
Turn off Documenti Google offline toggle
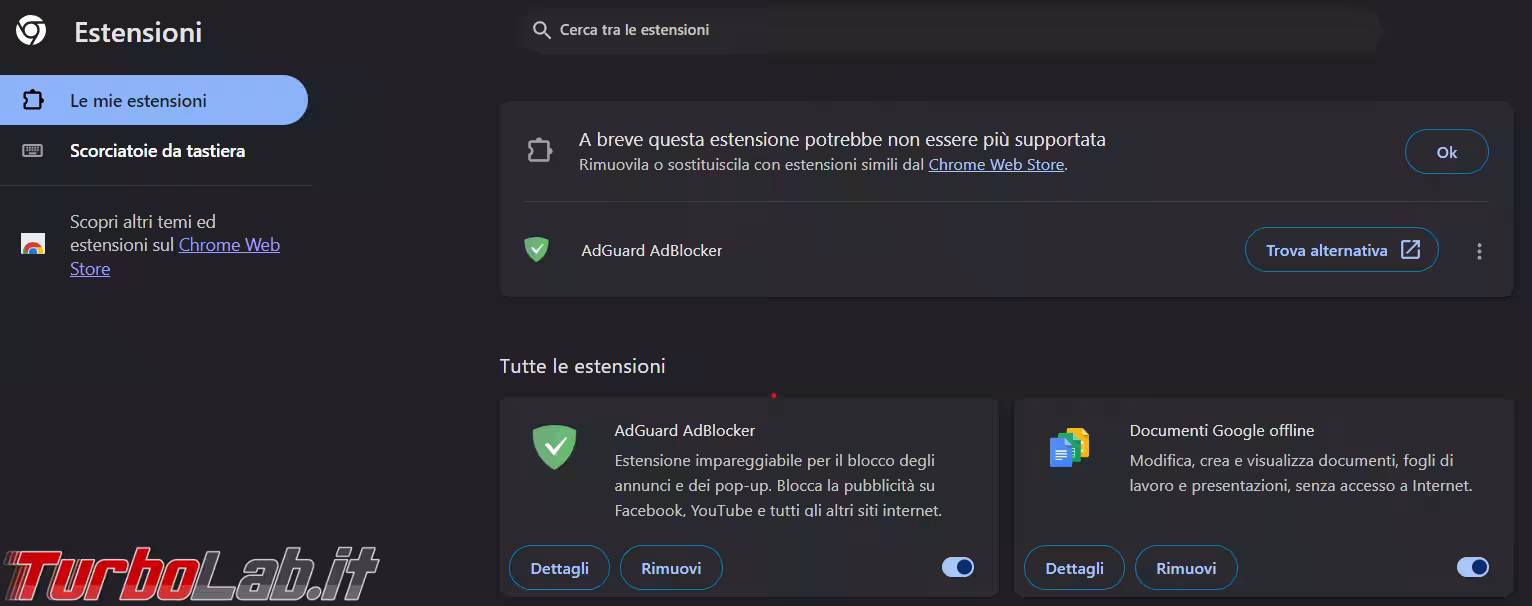click(x=1473, y=567)
